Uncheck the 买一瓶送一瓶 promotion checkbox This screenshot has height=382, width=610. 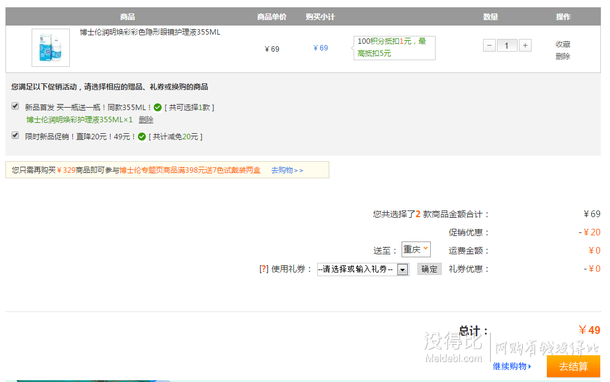(15, 106)
